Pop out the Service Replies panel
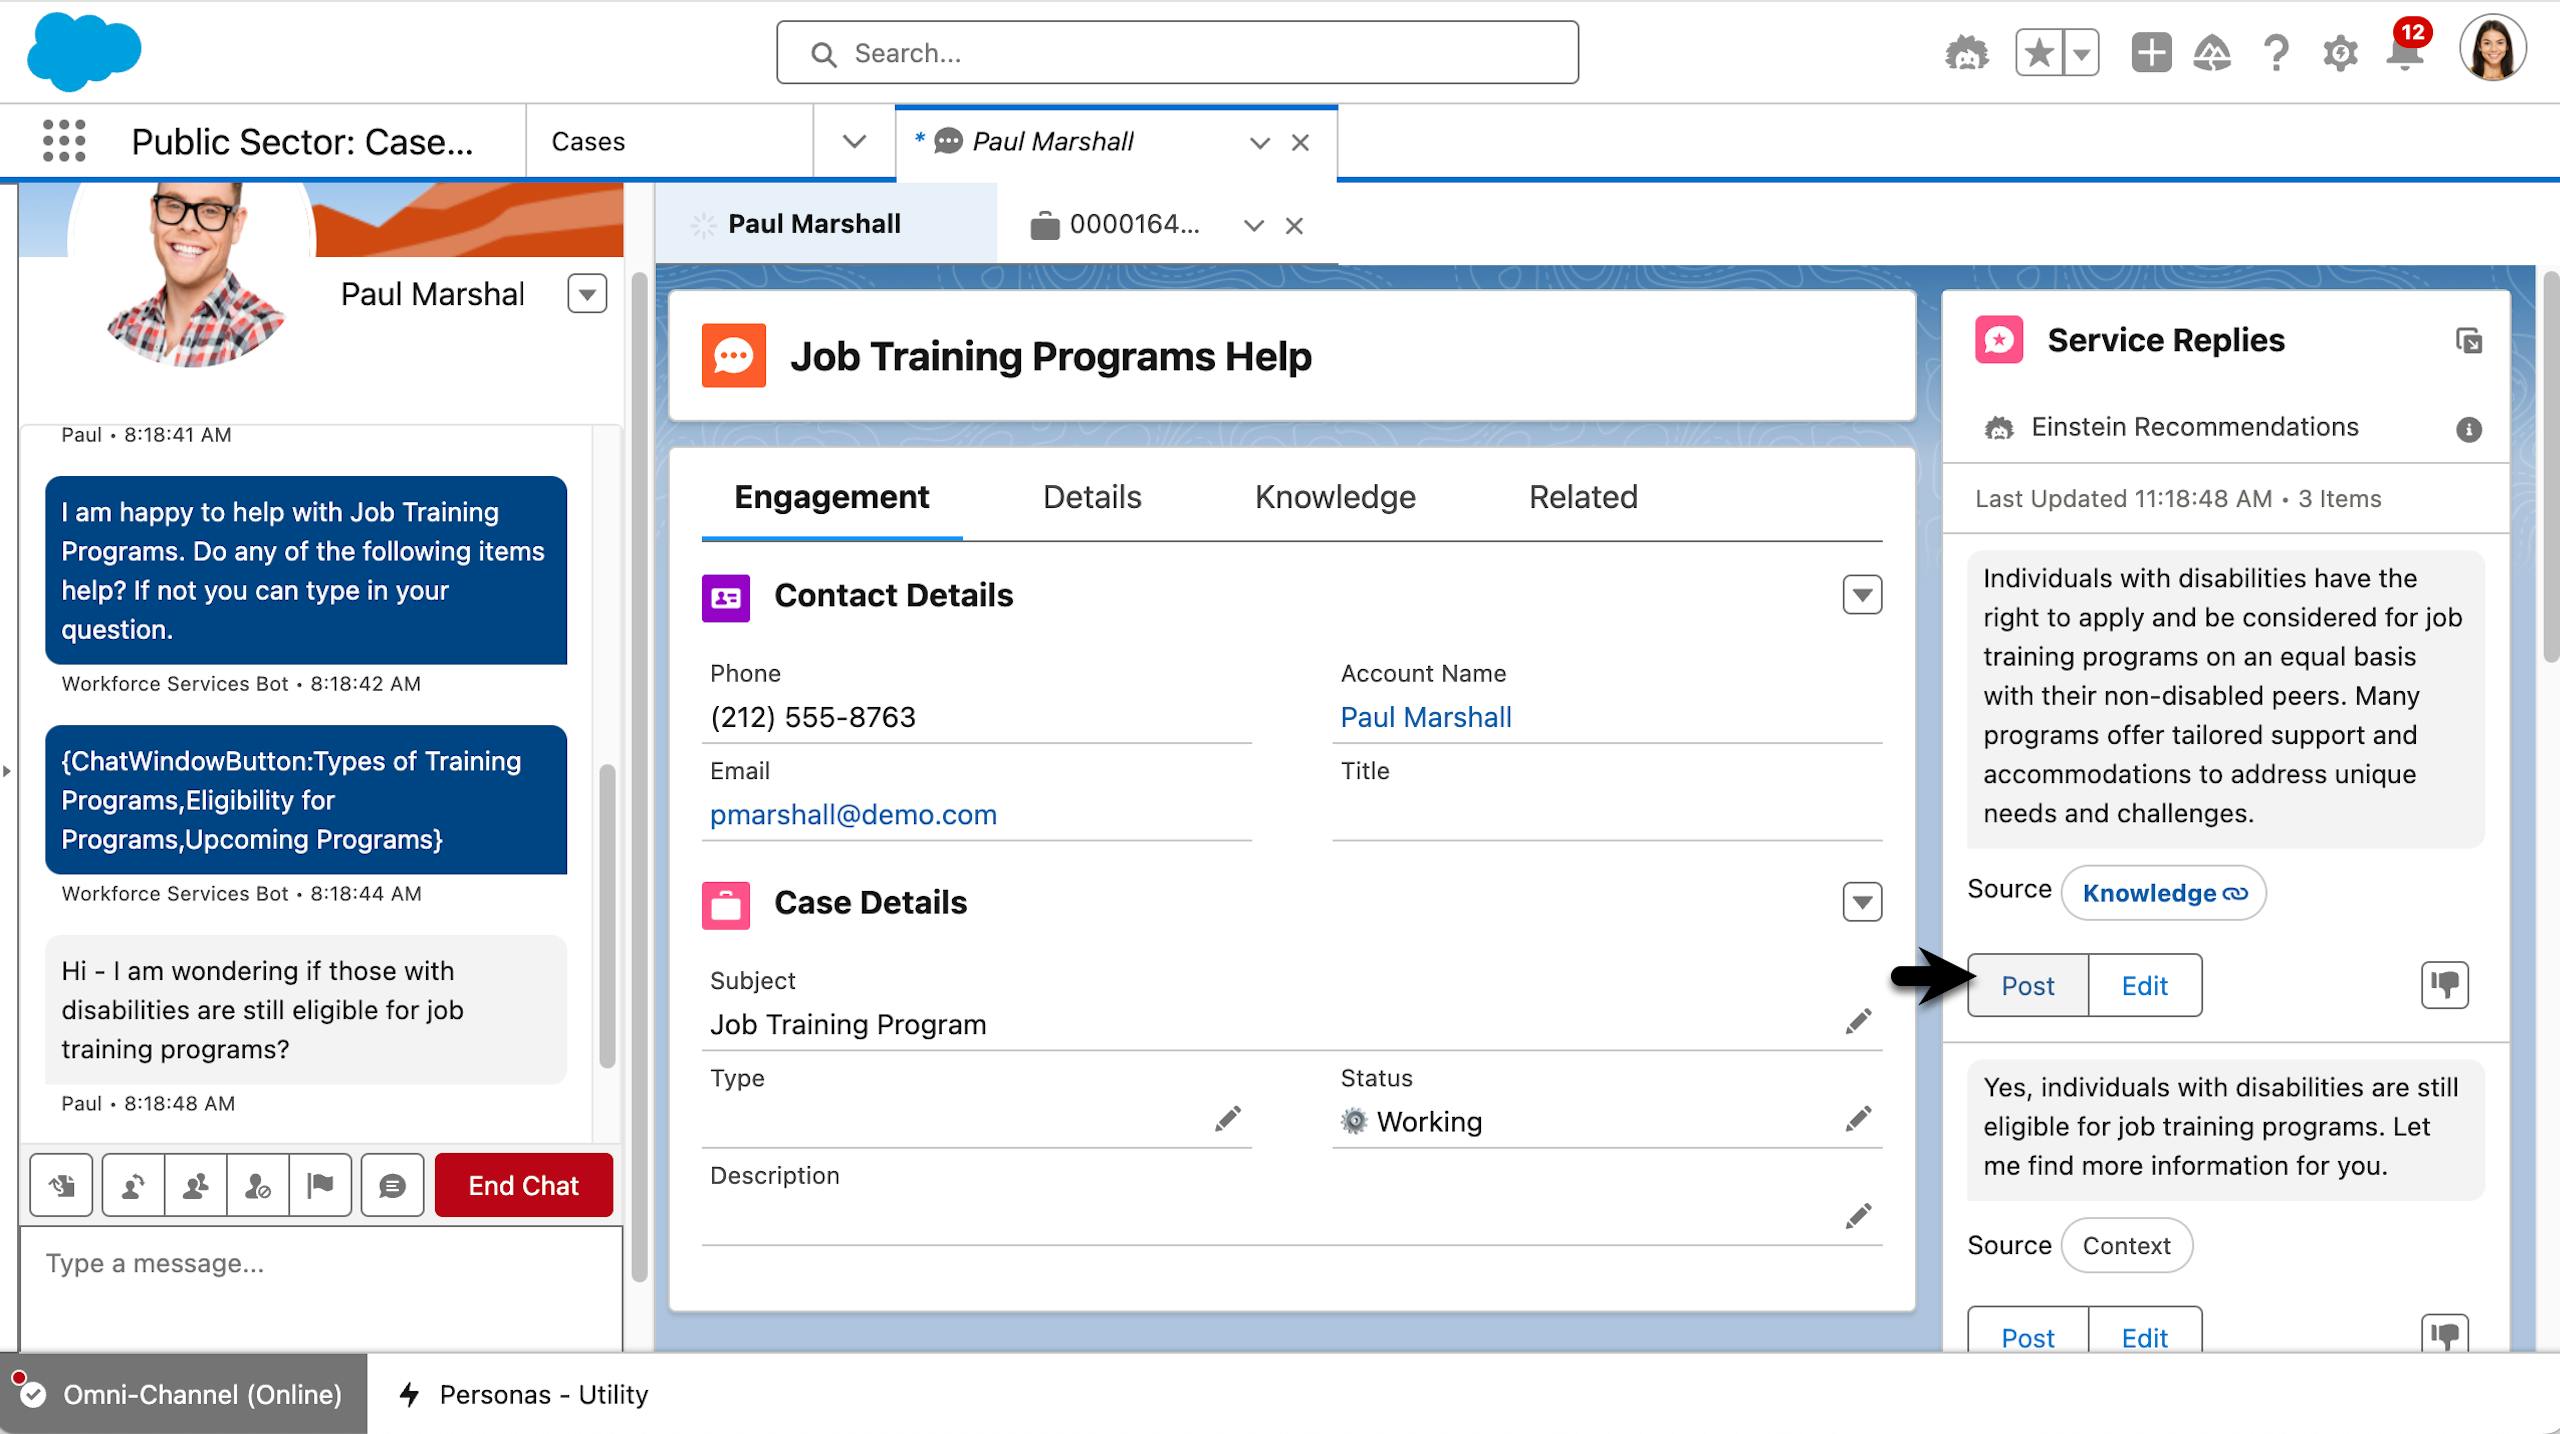Image resolution: width=2560 pixels, height=1434 pixels. click(x=2468, y=341)
